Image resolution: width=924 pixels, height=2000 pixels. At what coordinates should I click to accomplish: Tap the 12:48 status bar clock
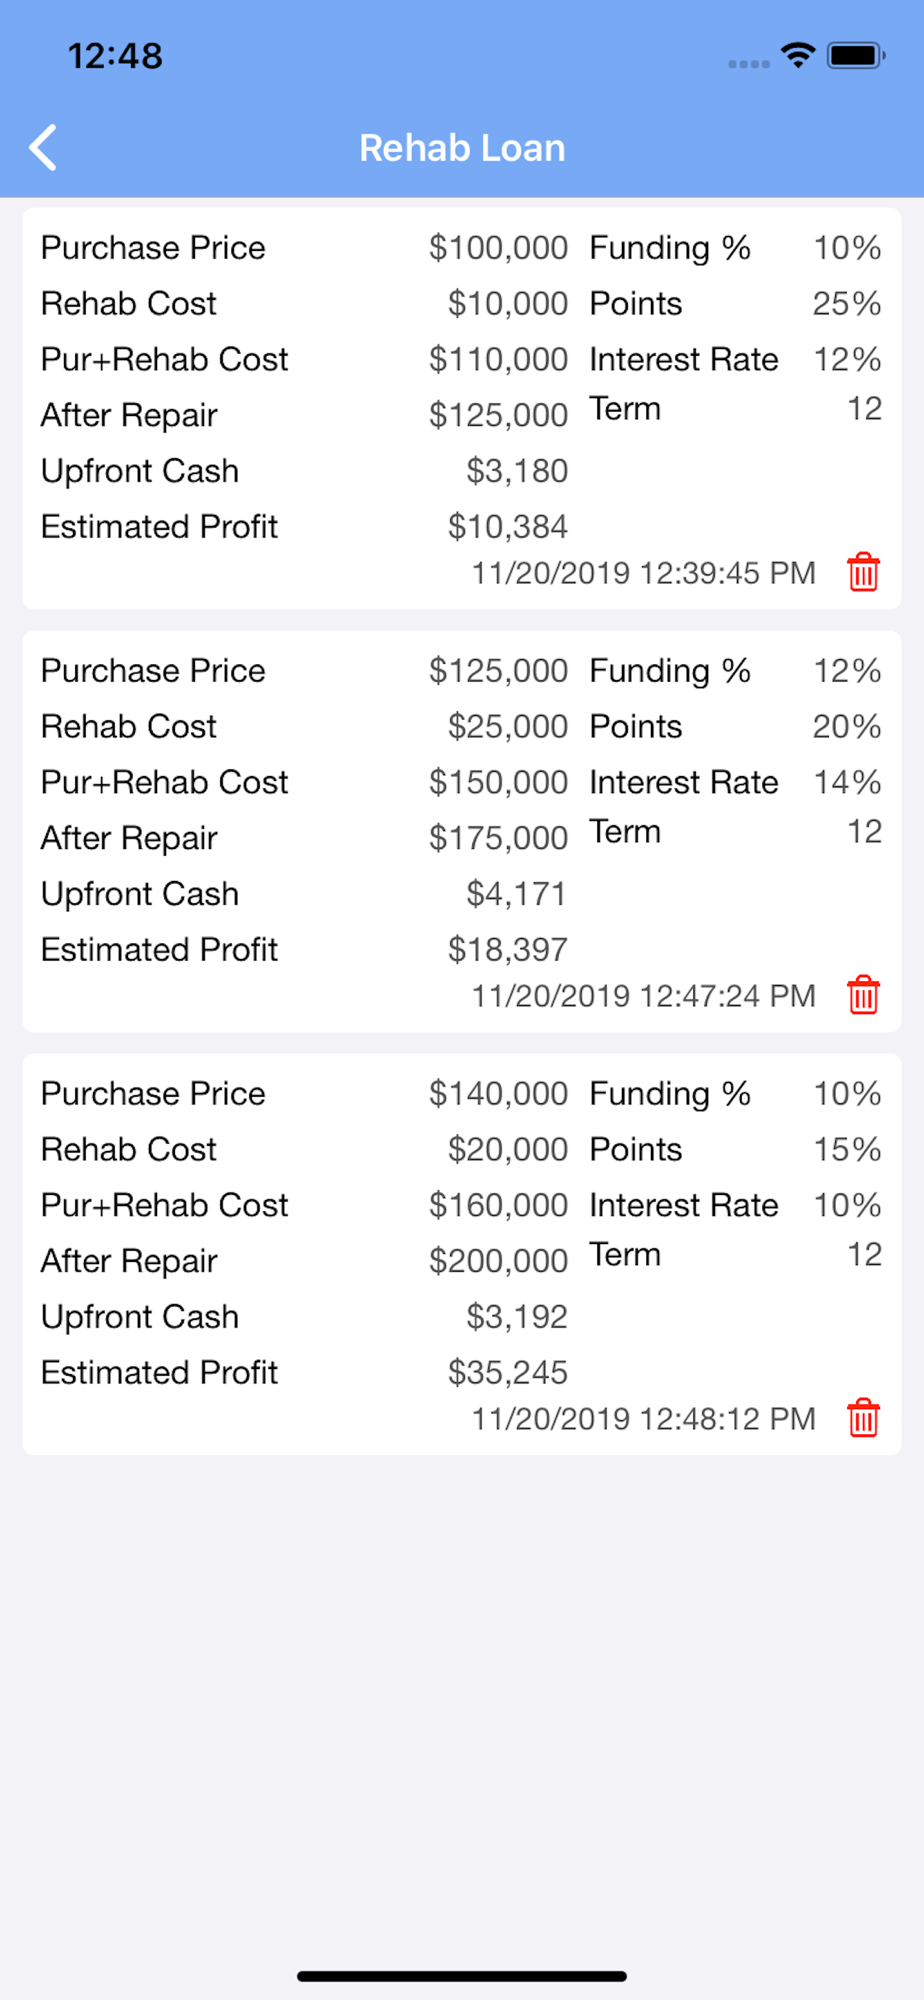(x=115, y=56)
